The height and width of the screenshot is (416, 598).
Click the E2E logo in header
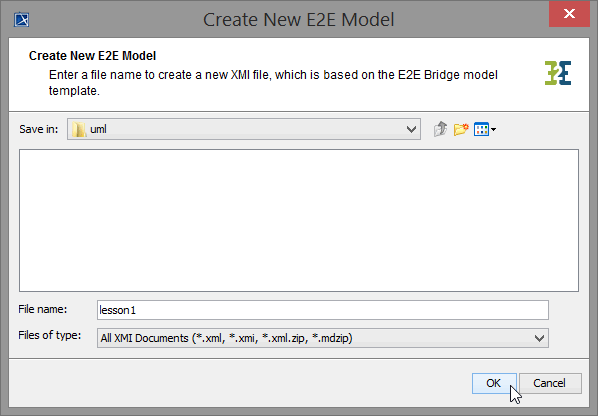(x=558, y=73)
